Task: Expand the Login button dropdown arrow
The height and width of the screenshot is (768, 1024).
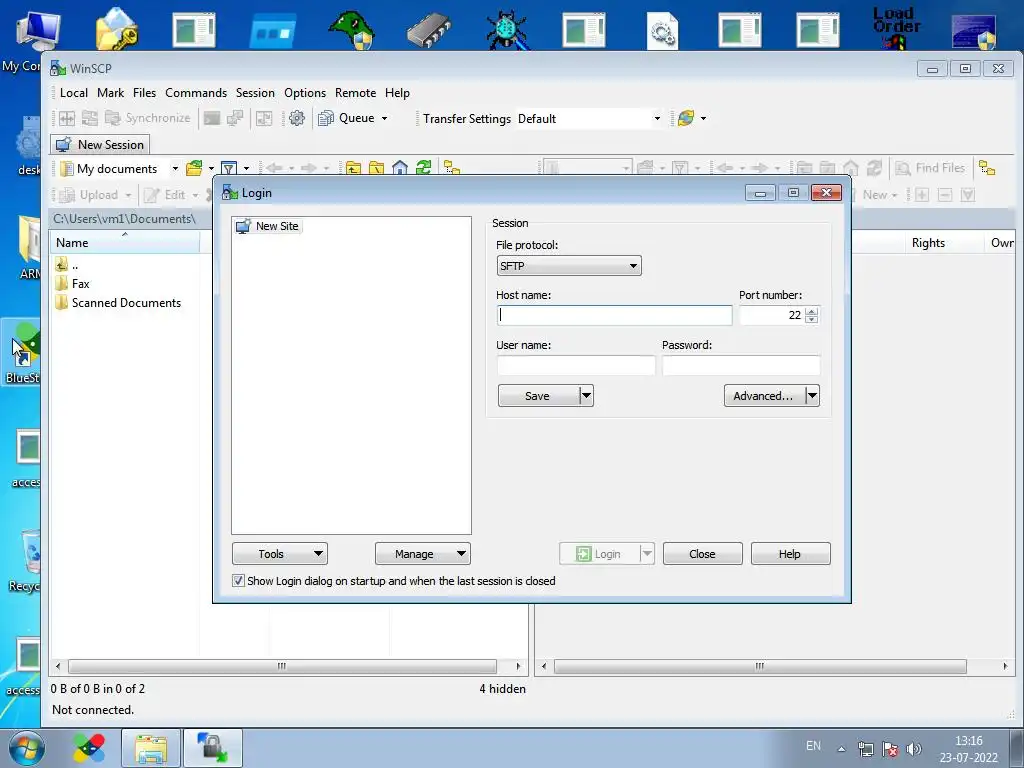Action: coord(647,554)
